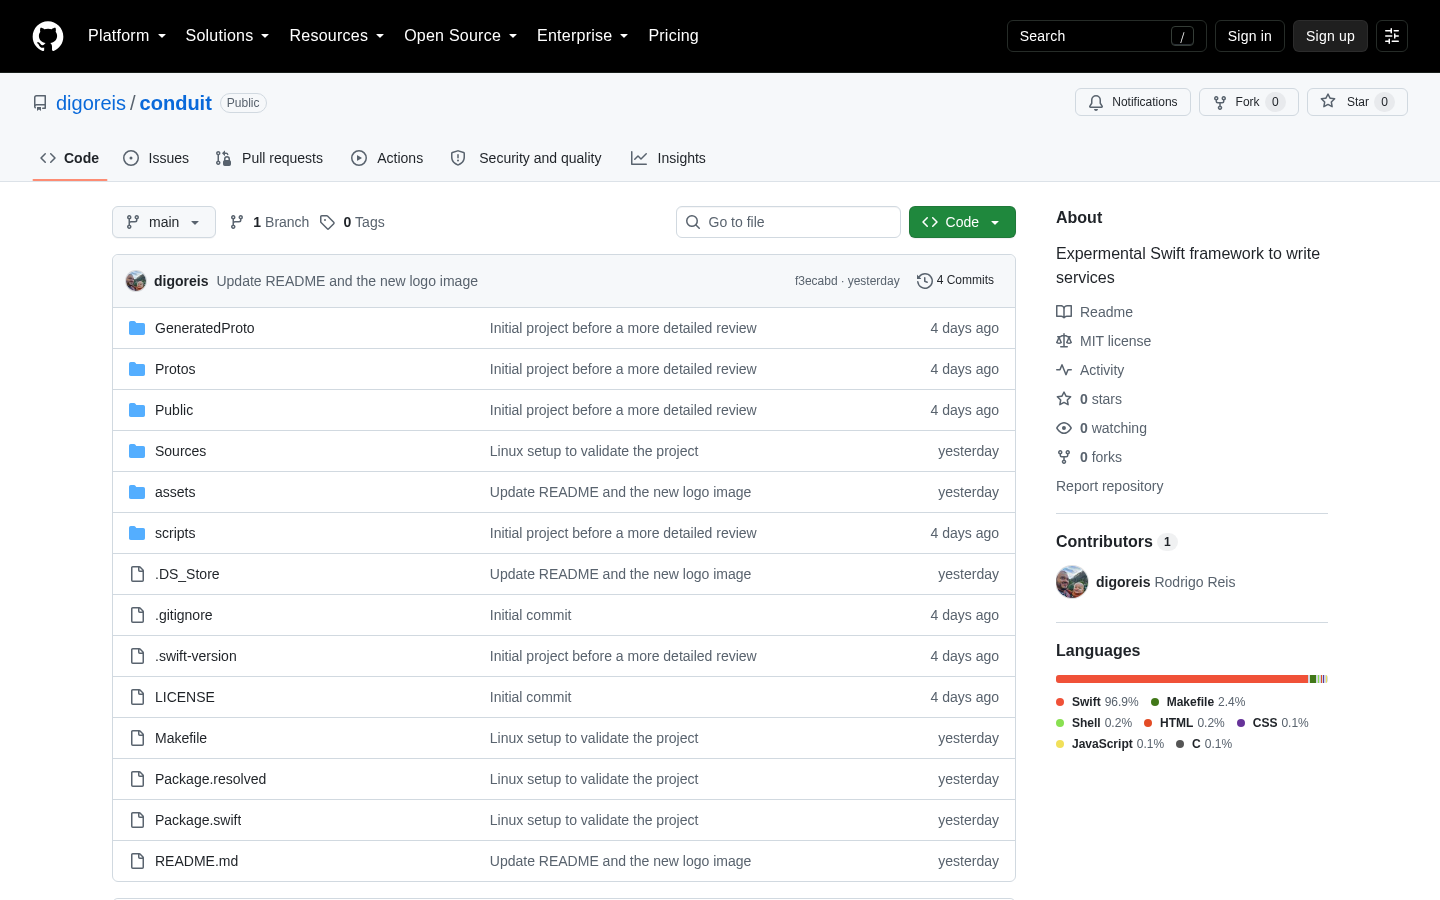Image resolution: width=1440 pixels, height=900 pixels.
Task: Click the languages color bar
Action: point(1192,679)
